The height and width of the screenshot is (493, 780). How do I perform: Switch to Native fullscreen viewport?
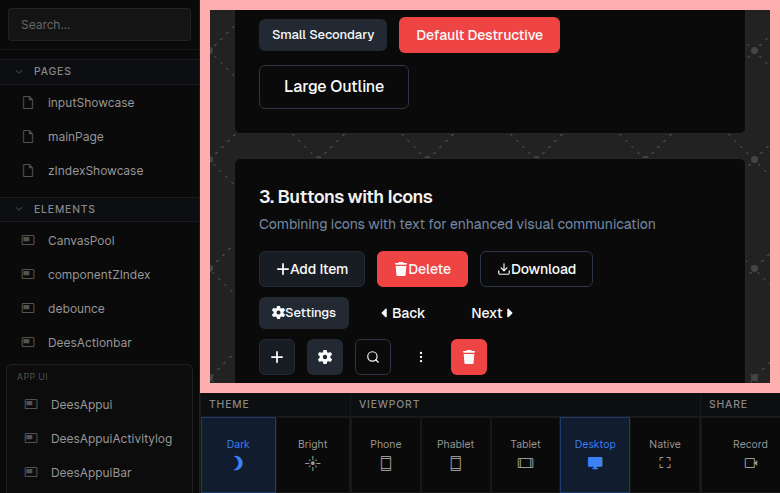click(x=665, y=454)
